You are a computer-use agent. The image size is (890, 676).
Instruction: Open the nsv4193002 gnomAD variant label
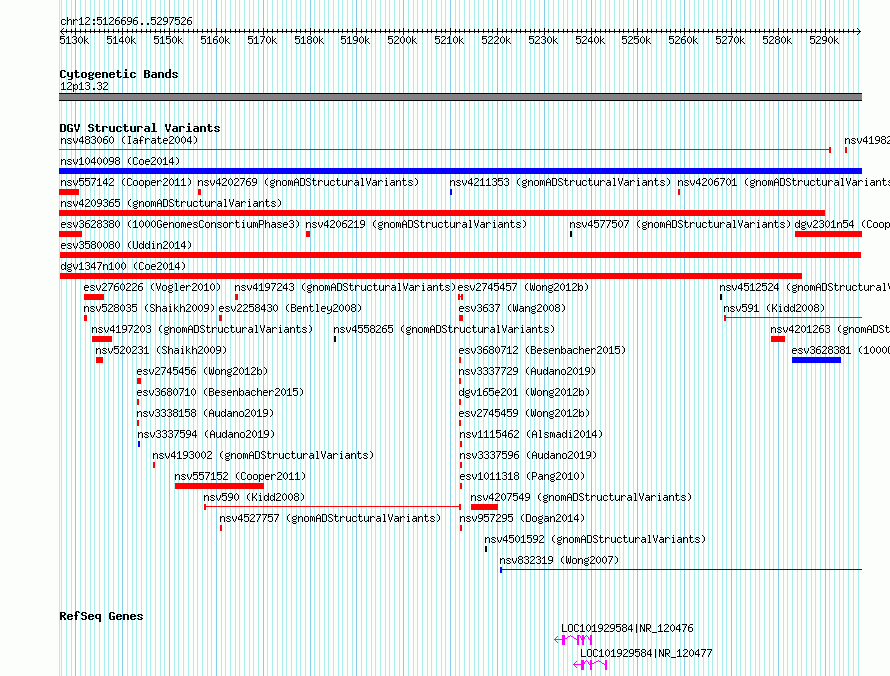[x=263, y=455]
